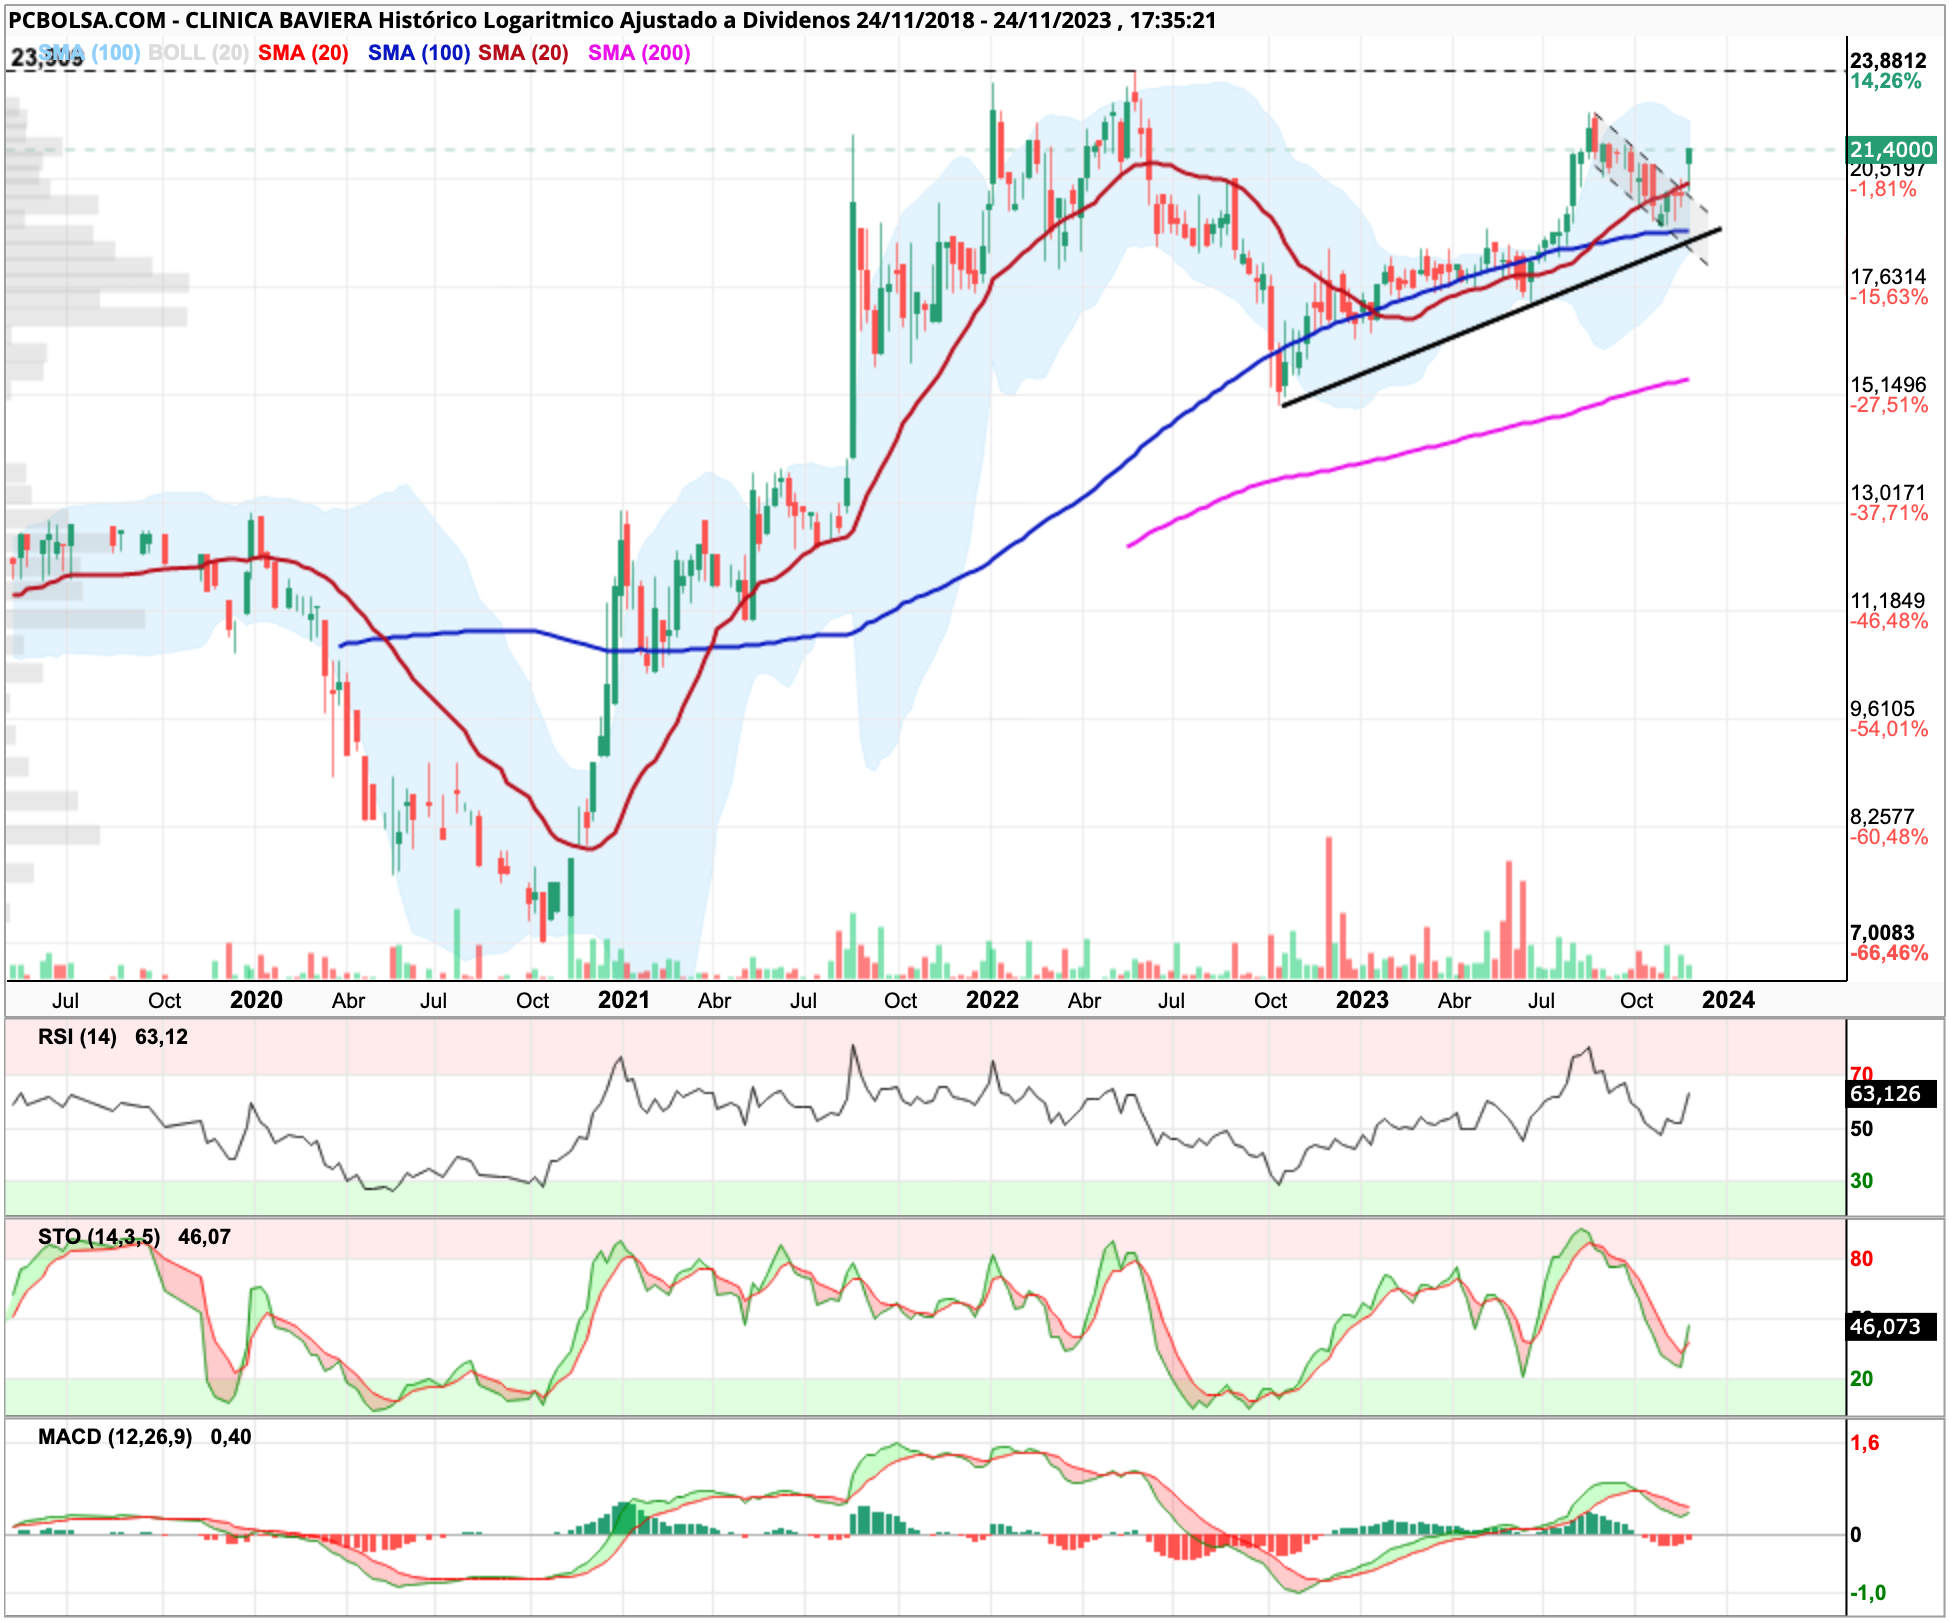
Task: Click the 9,6105 price axis label
Action: [x=1882, y=709]
